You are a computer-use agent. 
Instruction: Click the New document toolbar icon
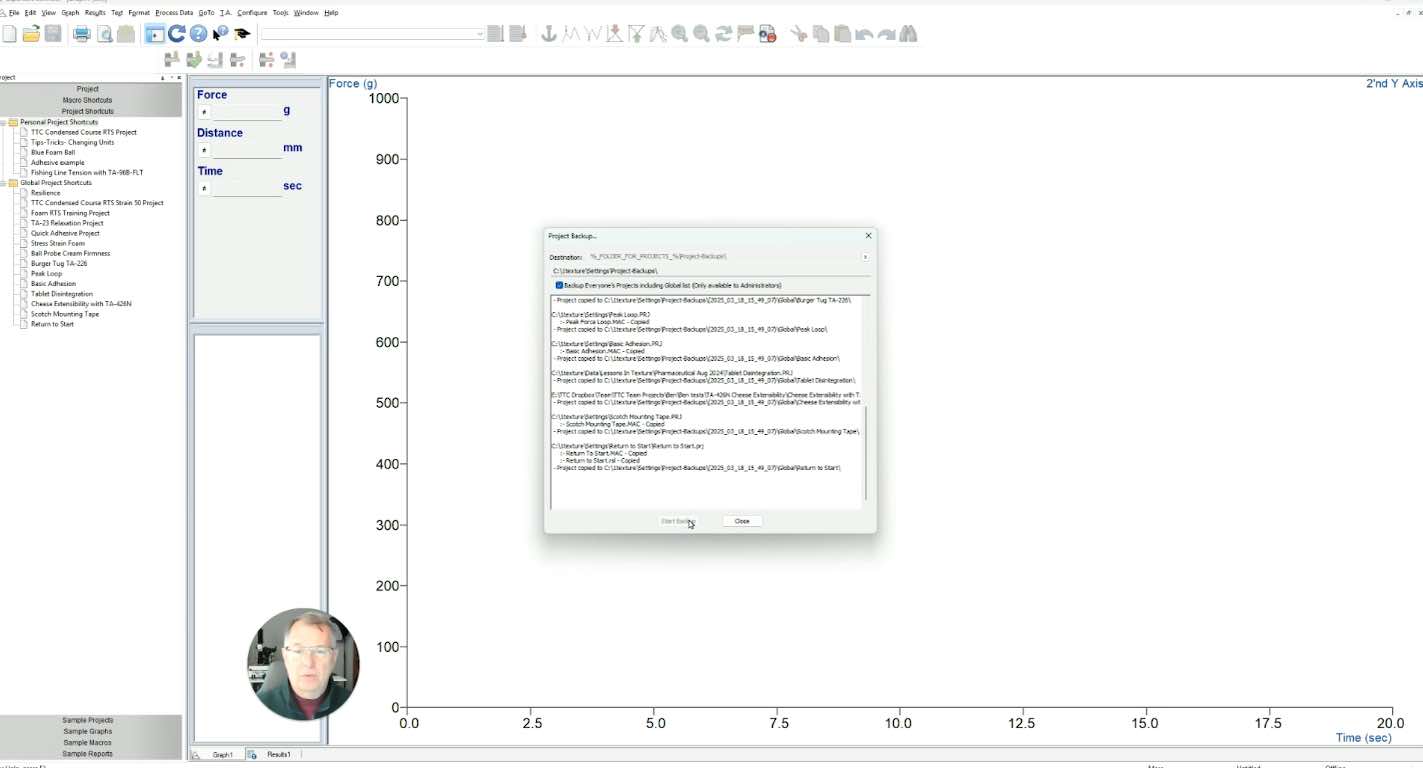click(10, 33)
